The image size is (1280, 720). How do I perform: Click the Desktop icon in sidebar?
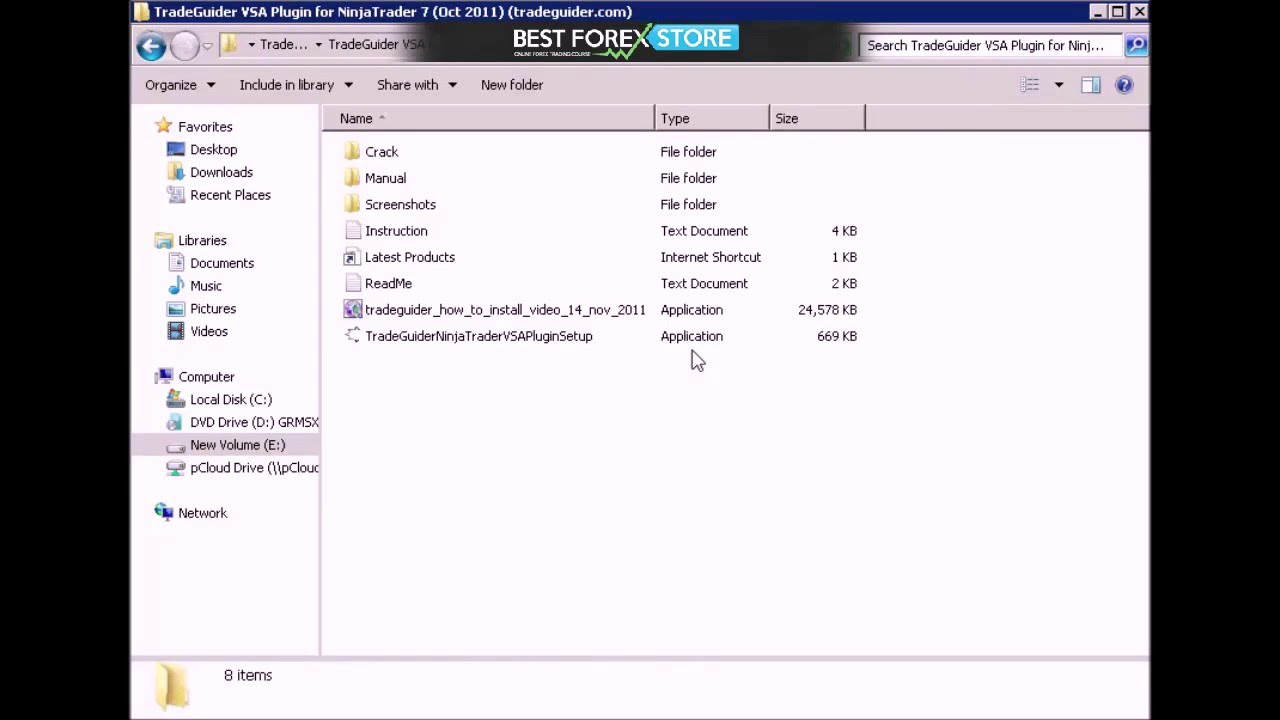tap(176, 150)
